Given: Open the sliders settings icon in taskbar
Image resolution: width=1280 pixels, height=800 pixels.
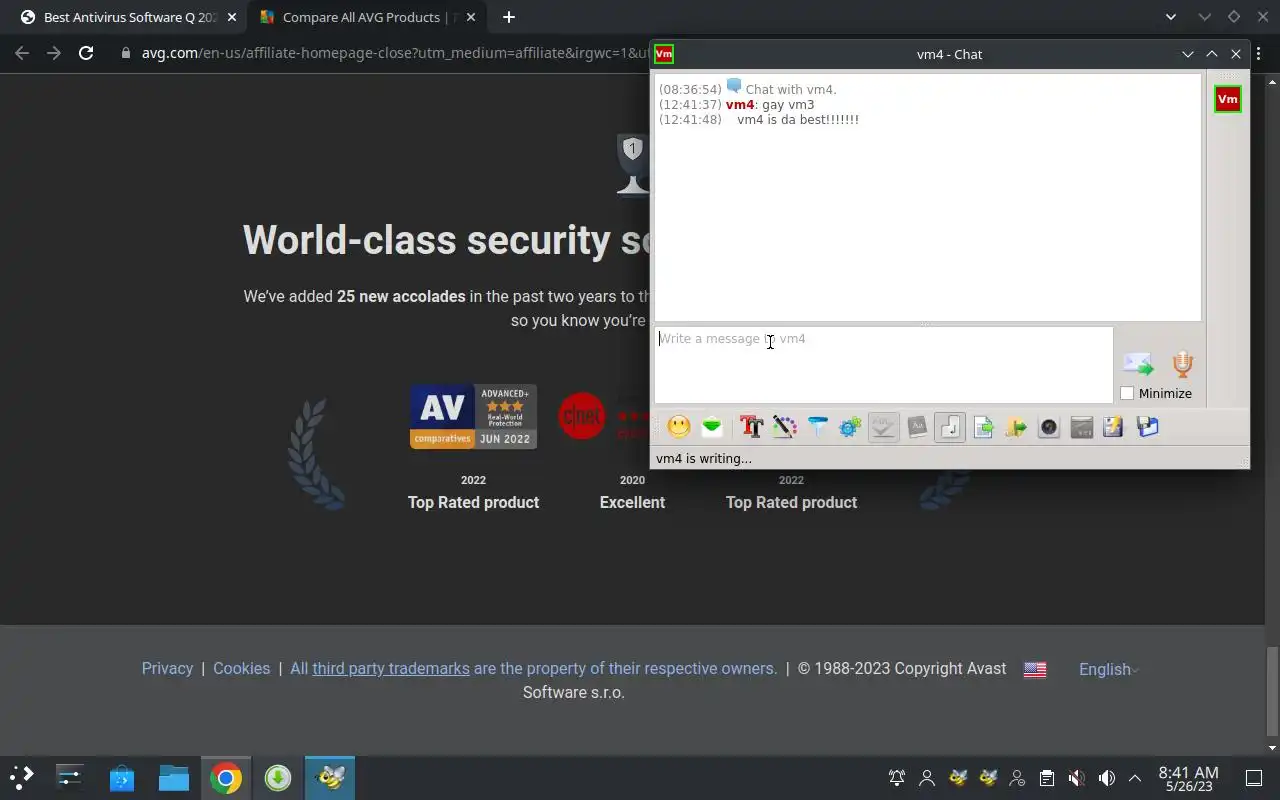Looking at the screenshot, I should pyautogui.click(x=70, y=777).
